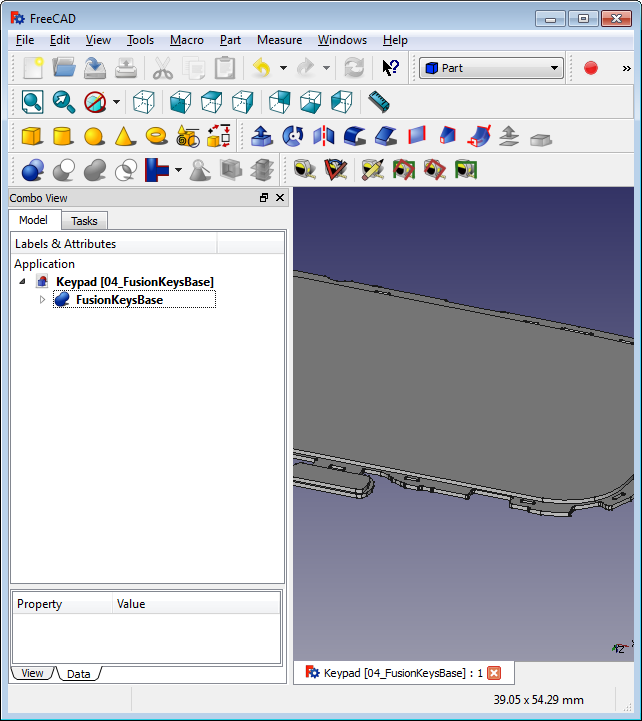Click the Value column header
Screen dimensions: 642x721
[196, 604]
